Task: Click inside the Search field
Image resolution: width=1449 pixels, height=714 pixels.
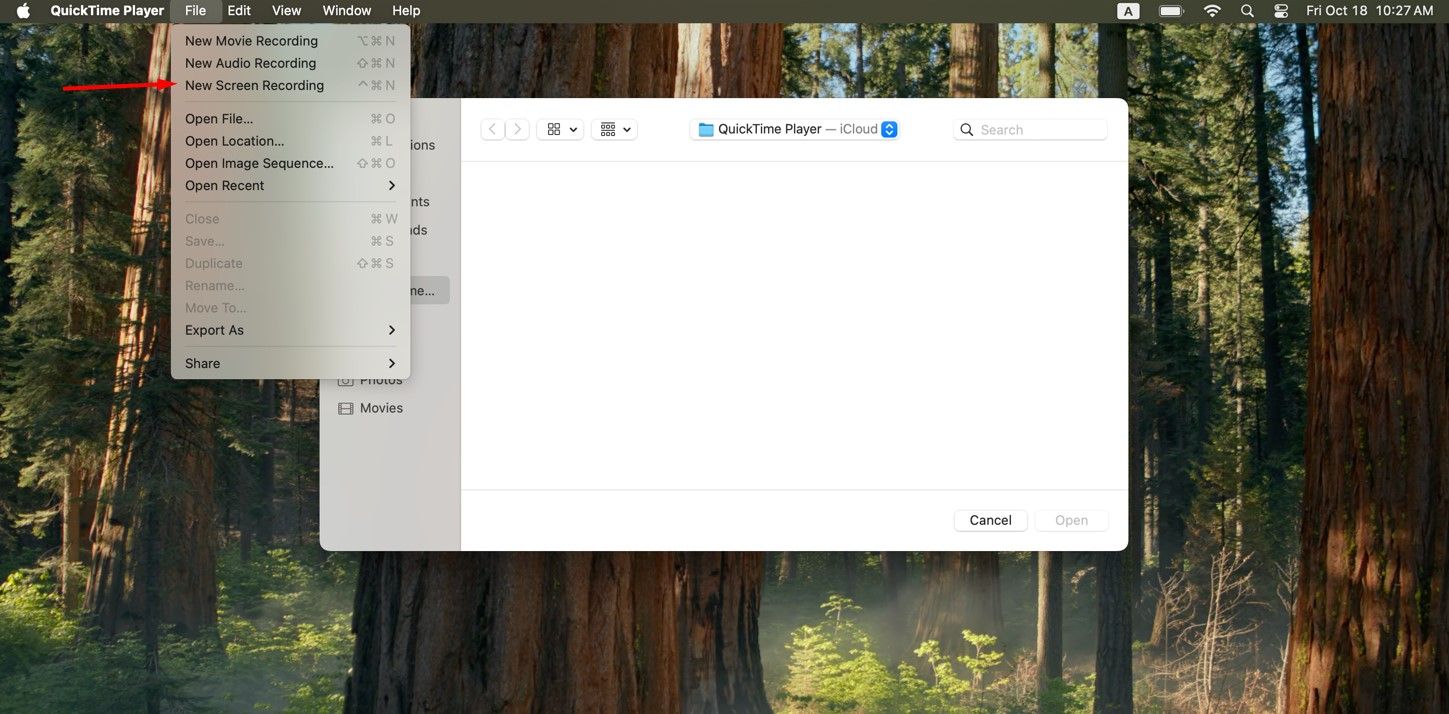Action: (1030, 129)
